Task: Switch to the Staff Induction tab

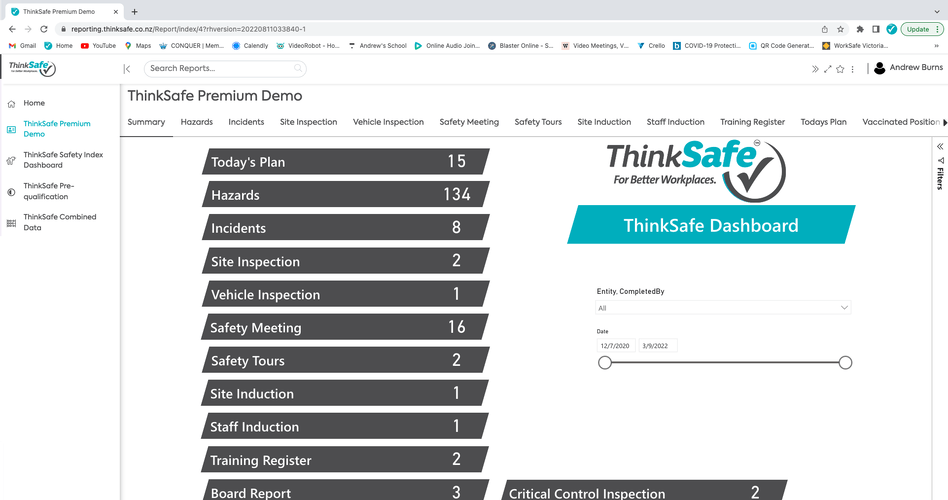Action: coord(675,122)
